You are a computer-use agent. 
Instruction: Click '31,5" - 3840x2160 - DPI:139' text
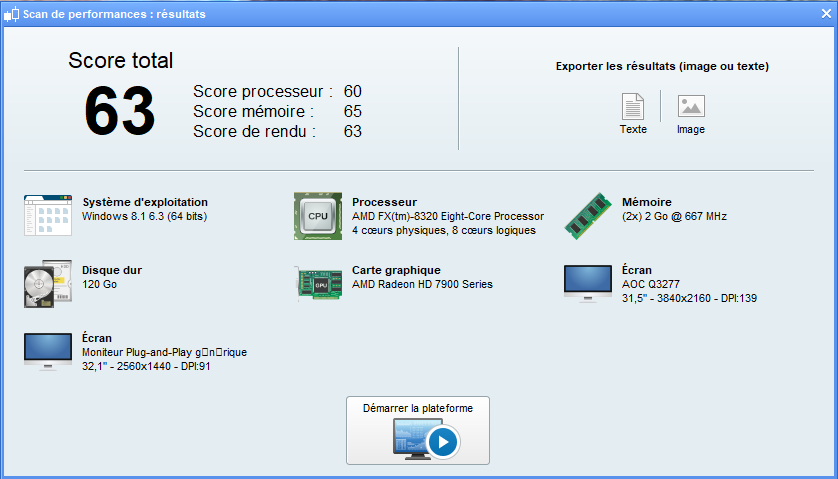(x=689, y=298)
